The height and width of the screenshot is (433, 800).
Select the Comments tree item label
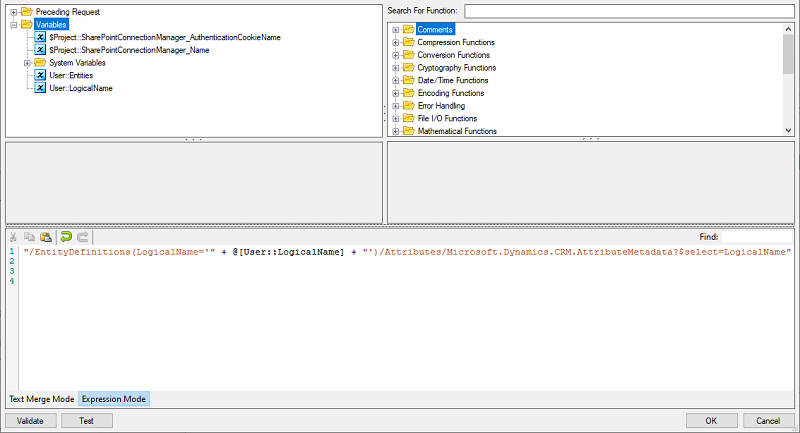point(435,29)
